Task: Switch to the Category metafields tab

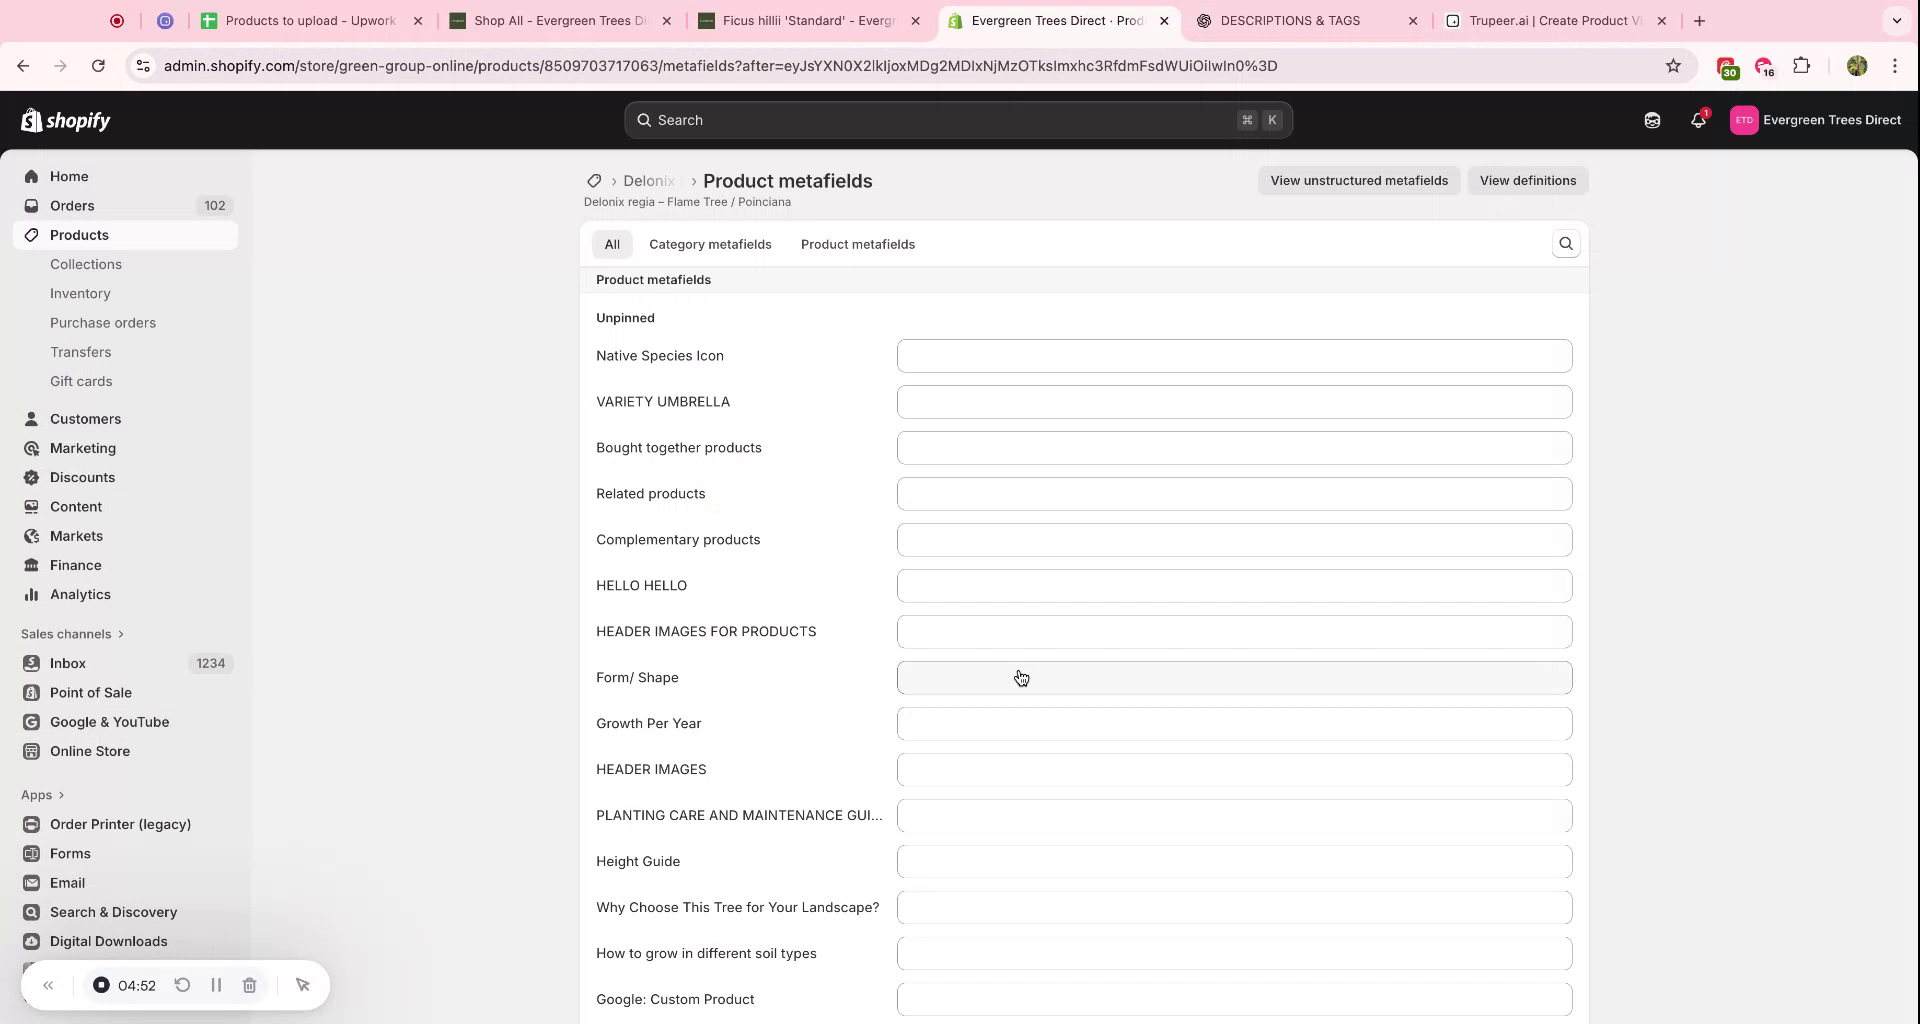Action: click(710, 244)
